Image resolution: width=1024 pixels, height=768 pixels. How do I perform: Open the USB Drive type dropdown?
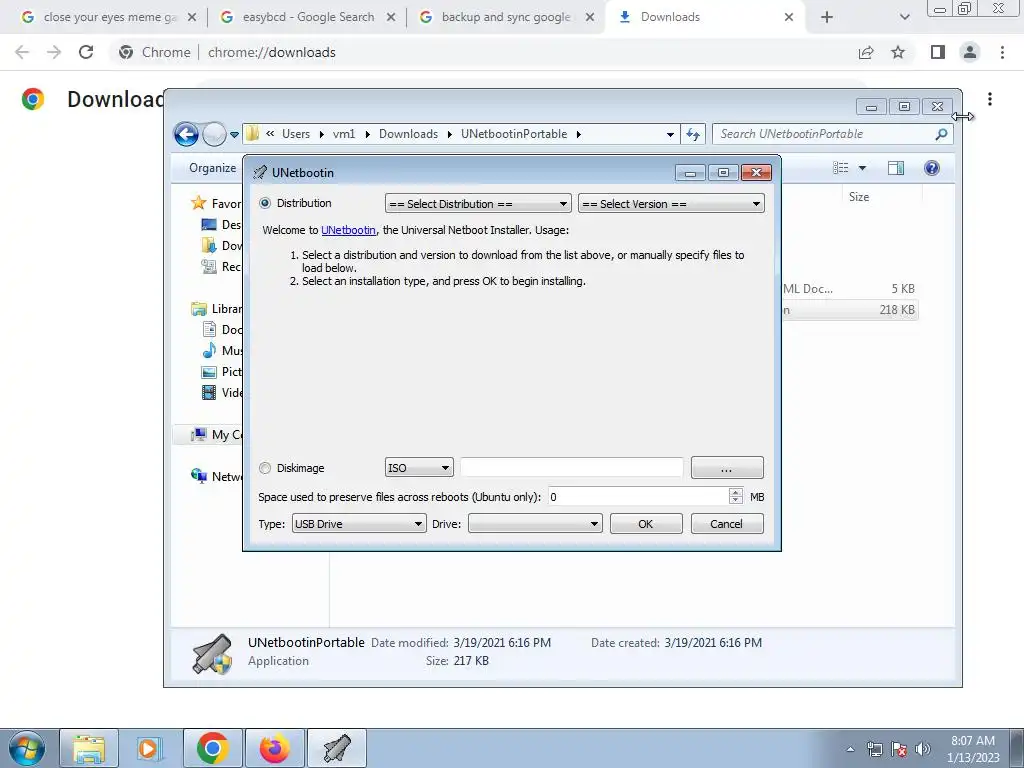click(x=359, y=524)
